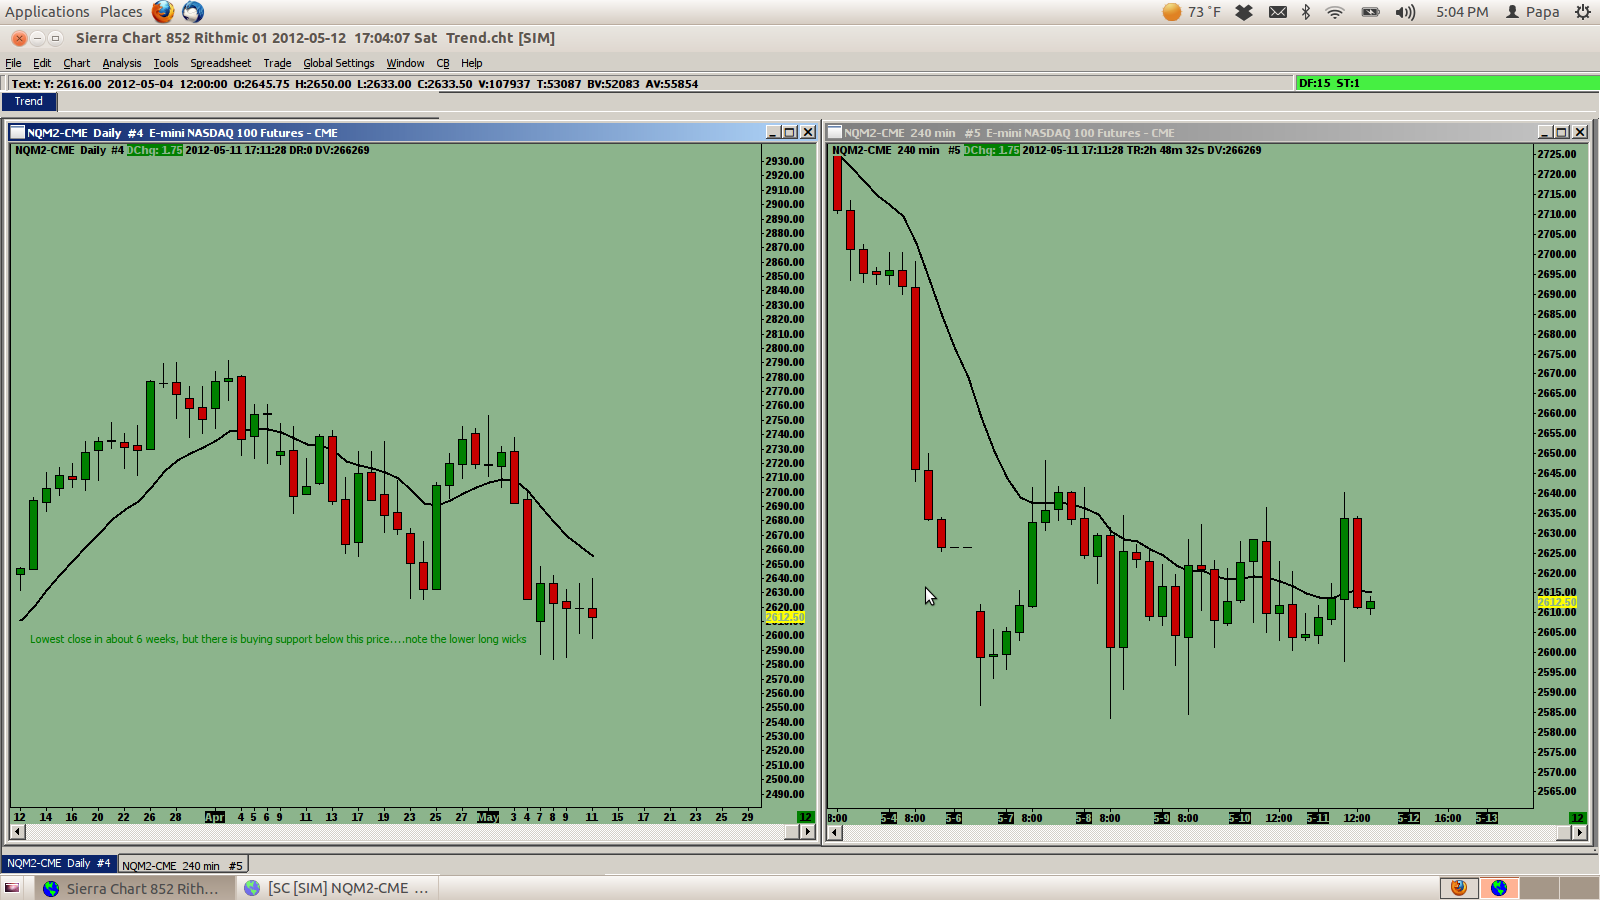
Task: Minimize the Sierra Chart main window
Action: tap(37, 38)
